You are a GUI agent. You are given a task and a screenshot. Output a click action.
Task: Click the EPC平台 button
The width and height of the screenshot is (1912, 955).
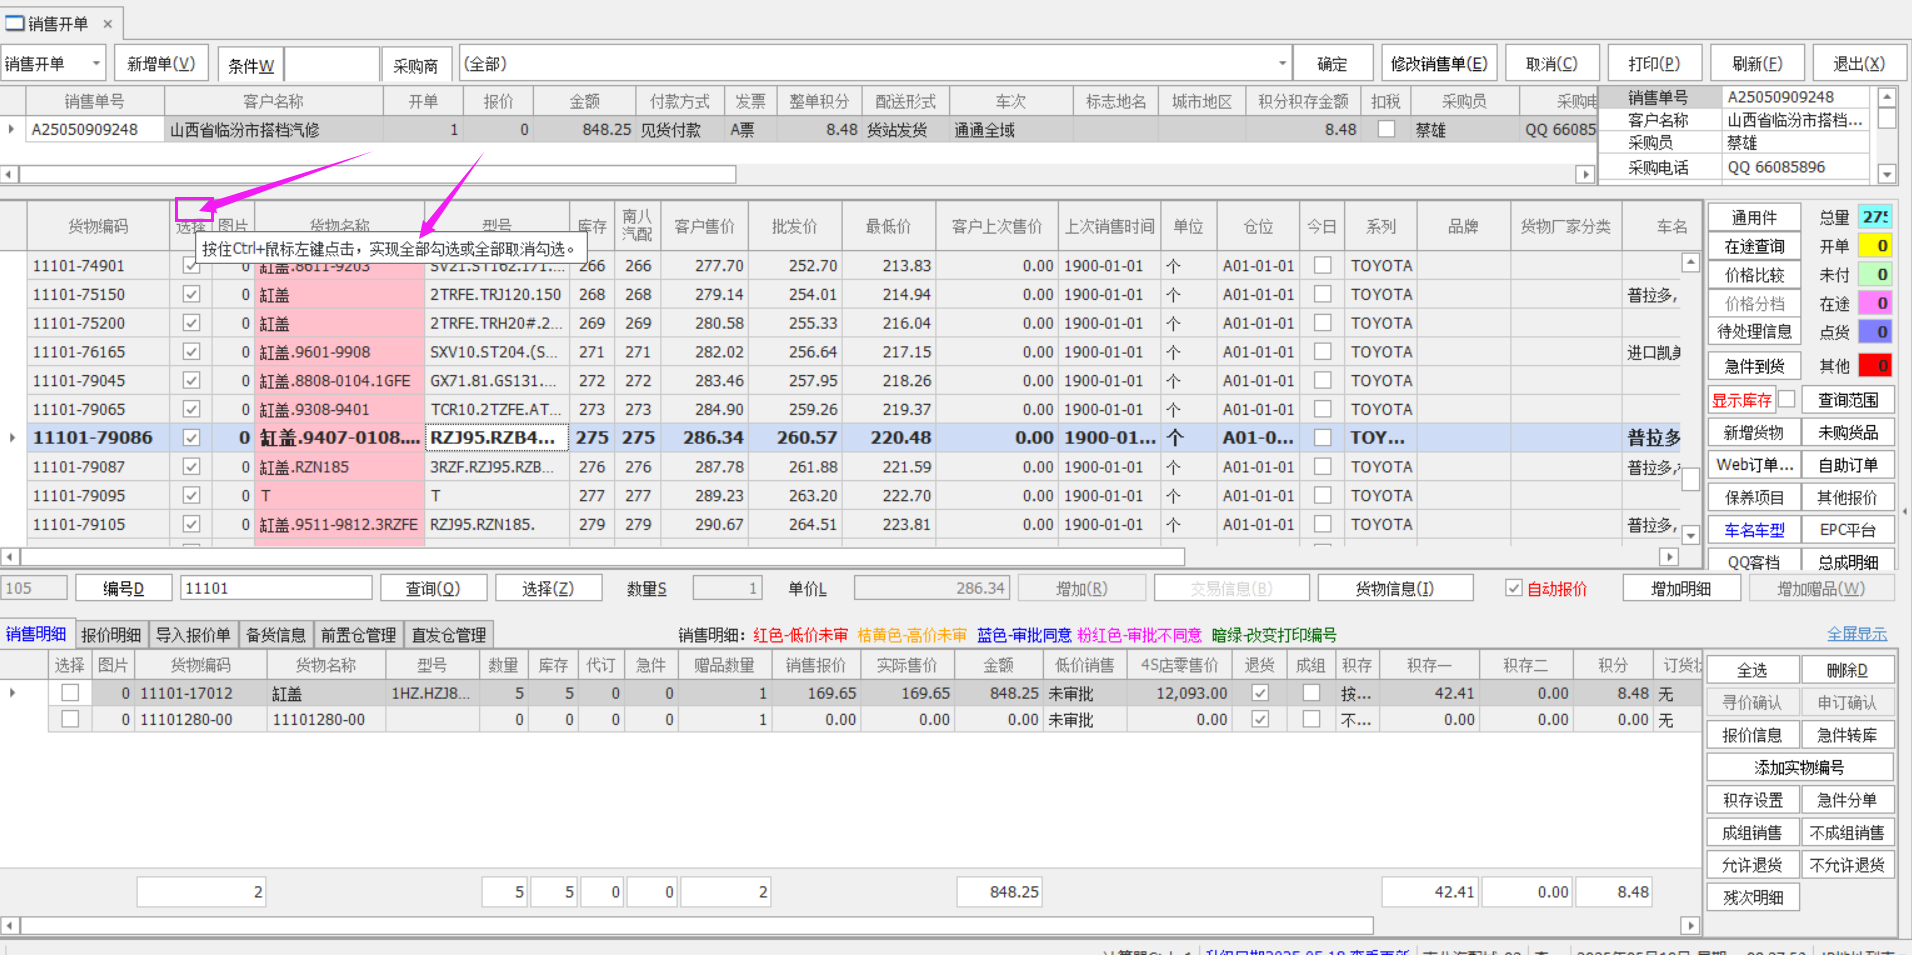point(1848,530)
